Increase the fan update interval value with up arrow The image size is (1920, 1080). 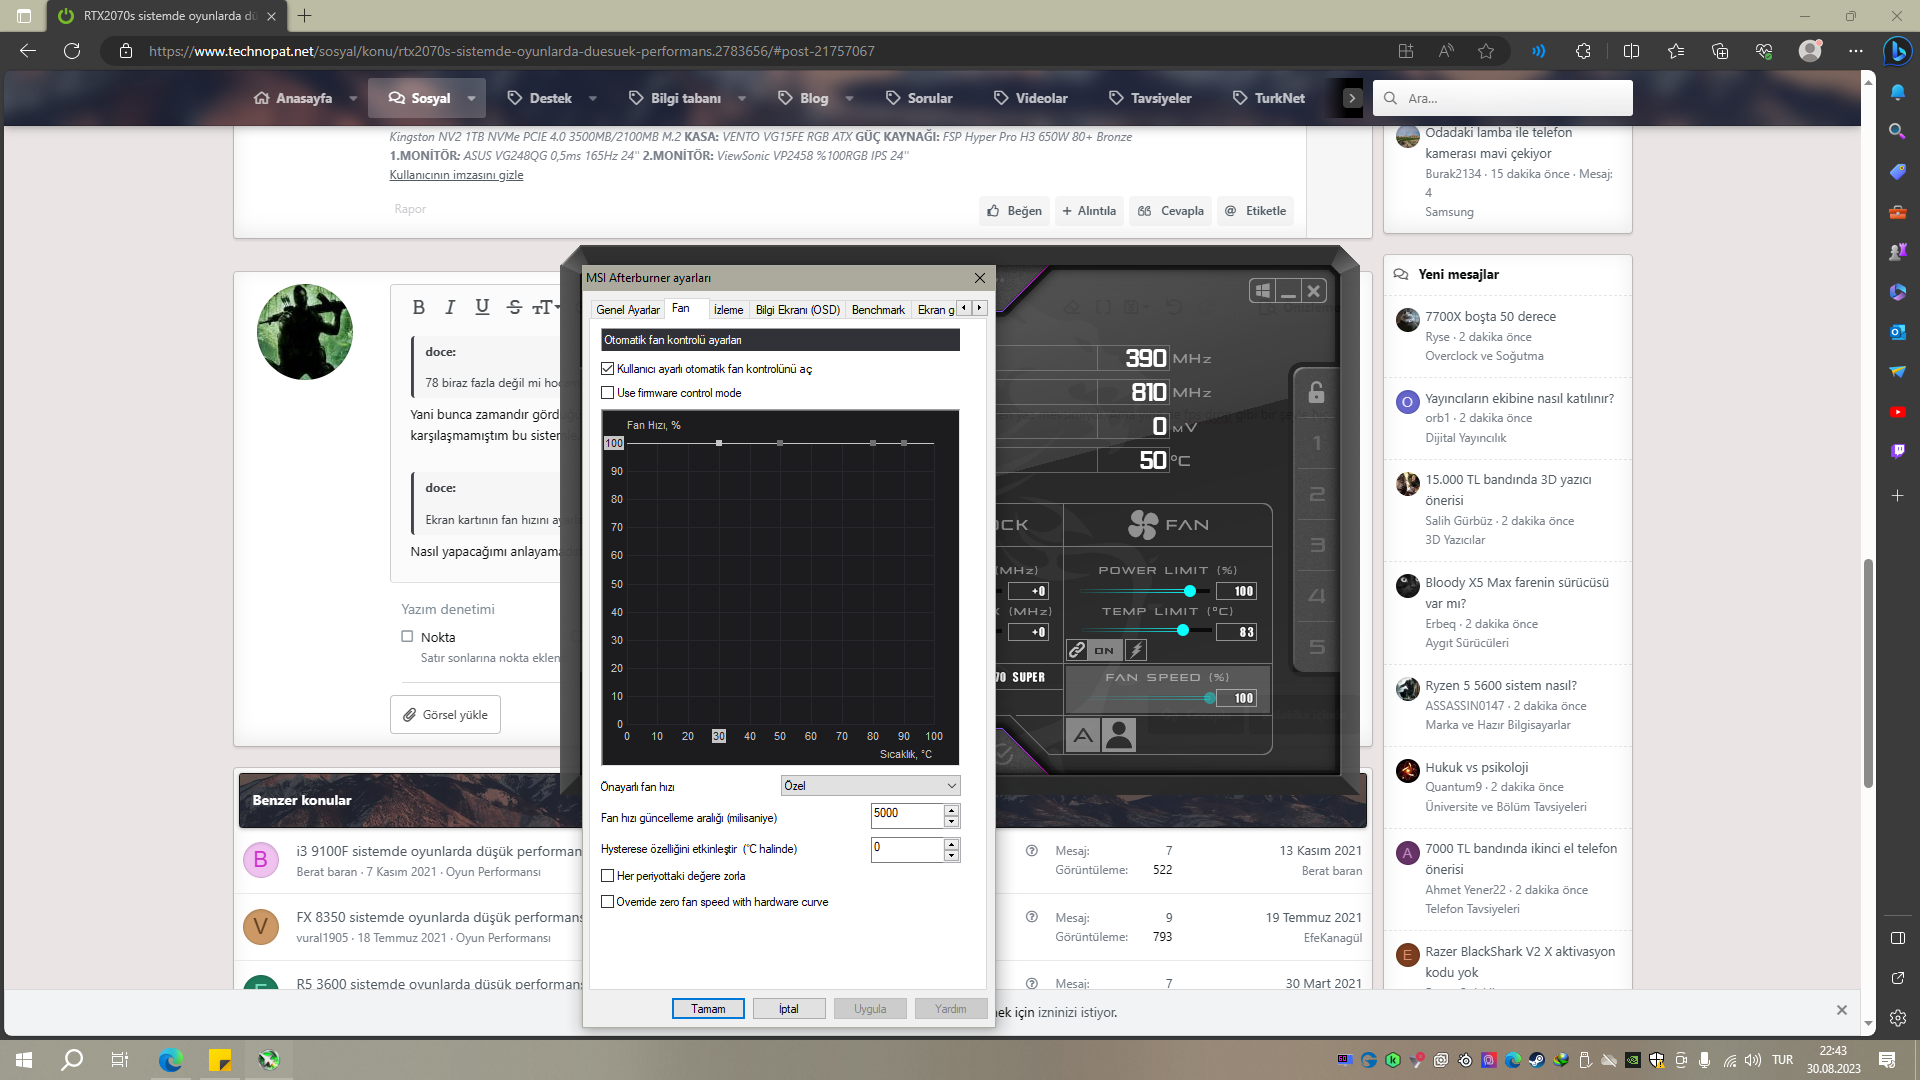[x=951, y=809]
